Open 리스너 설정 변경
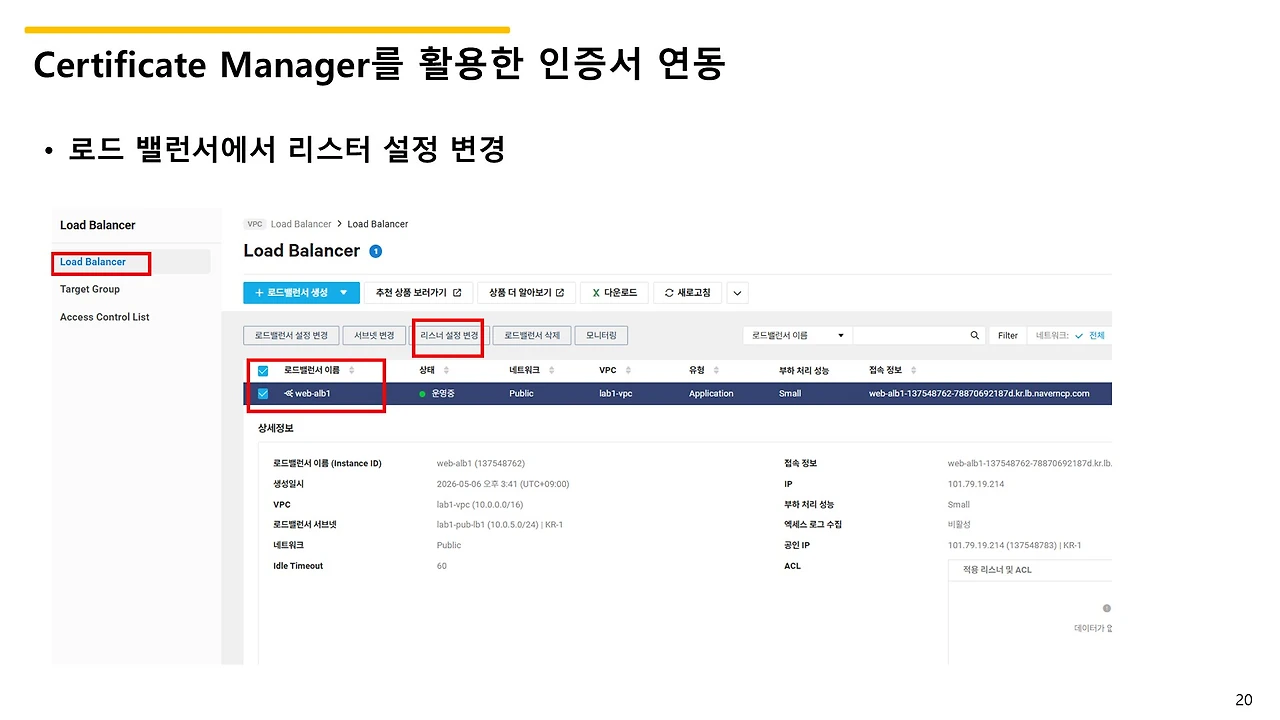1280x720 pixels. coord(449,336)
